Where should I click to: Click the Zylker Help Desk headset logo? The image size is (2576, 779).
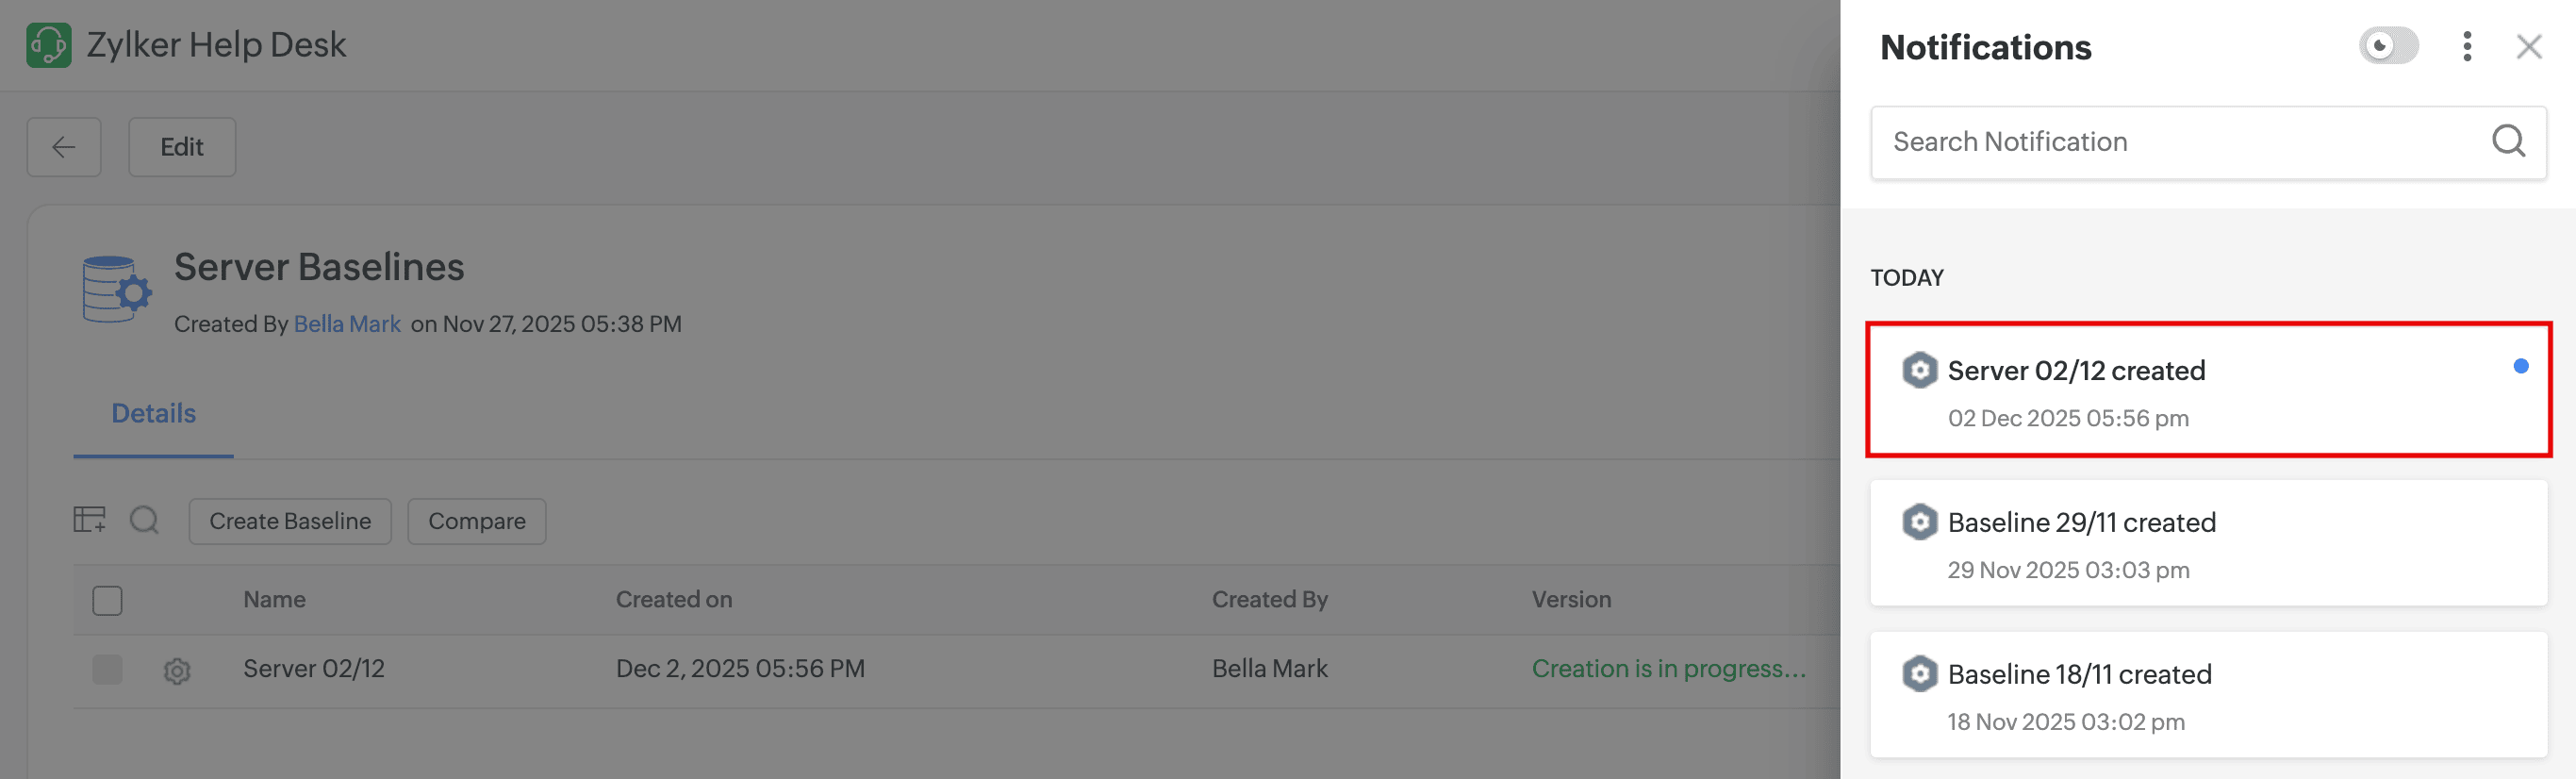pyautogui.click(x=48, y=45)
